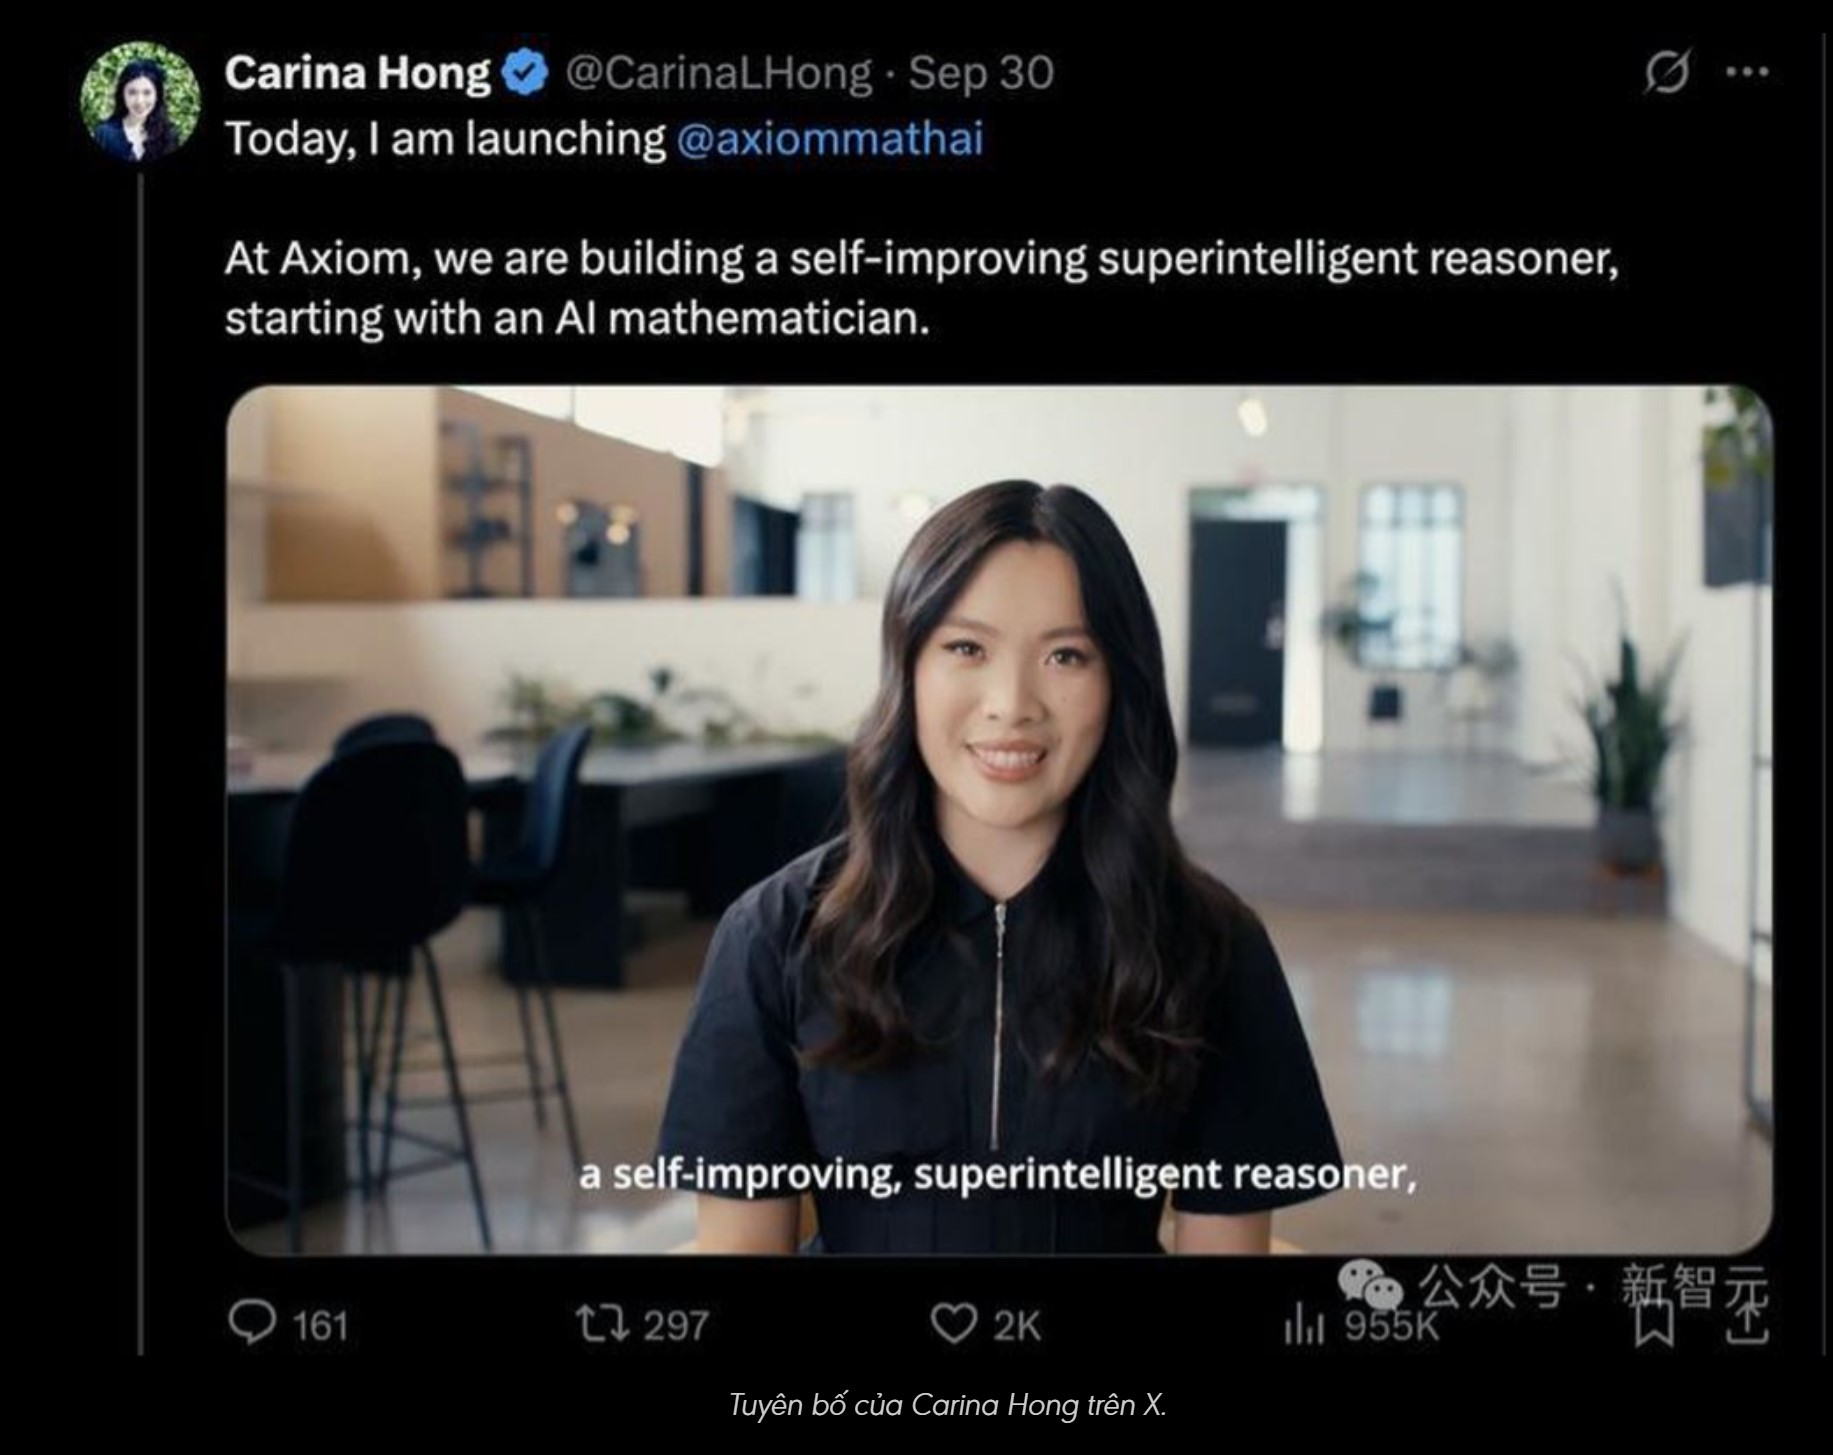
Task: Open the three-dot more options menu
Action: (1748, 72)
